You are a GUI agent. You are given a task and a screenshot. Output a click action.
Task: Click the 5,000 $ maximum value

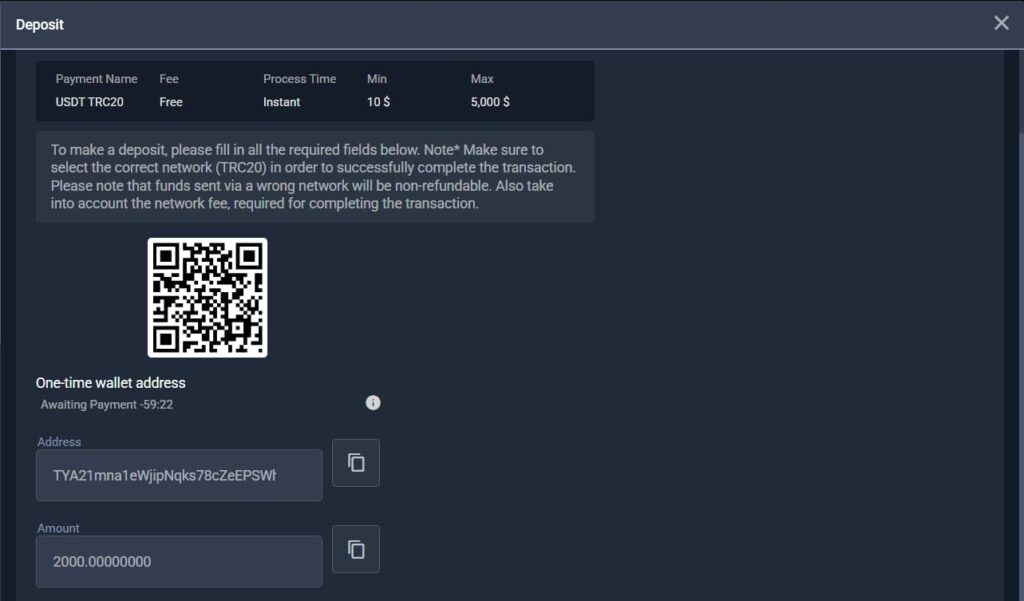tap(490, 102)
